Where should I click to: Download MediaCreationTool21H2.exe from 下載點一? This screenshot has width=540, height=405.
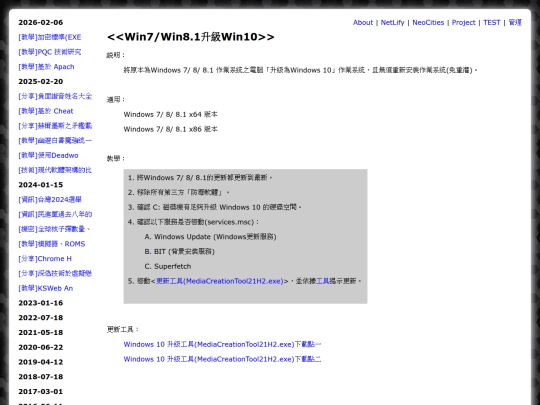click(x=222, y=344)
